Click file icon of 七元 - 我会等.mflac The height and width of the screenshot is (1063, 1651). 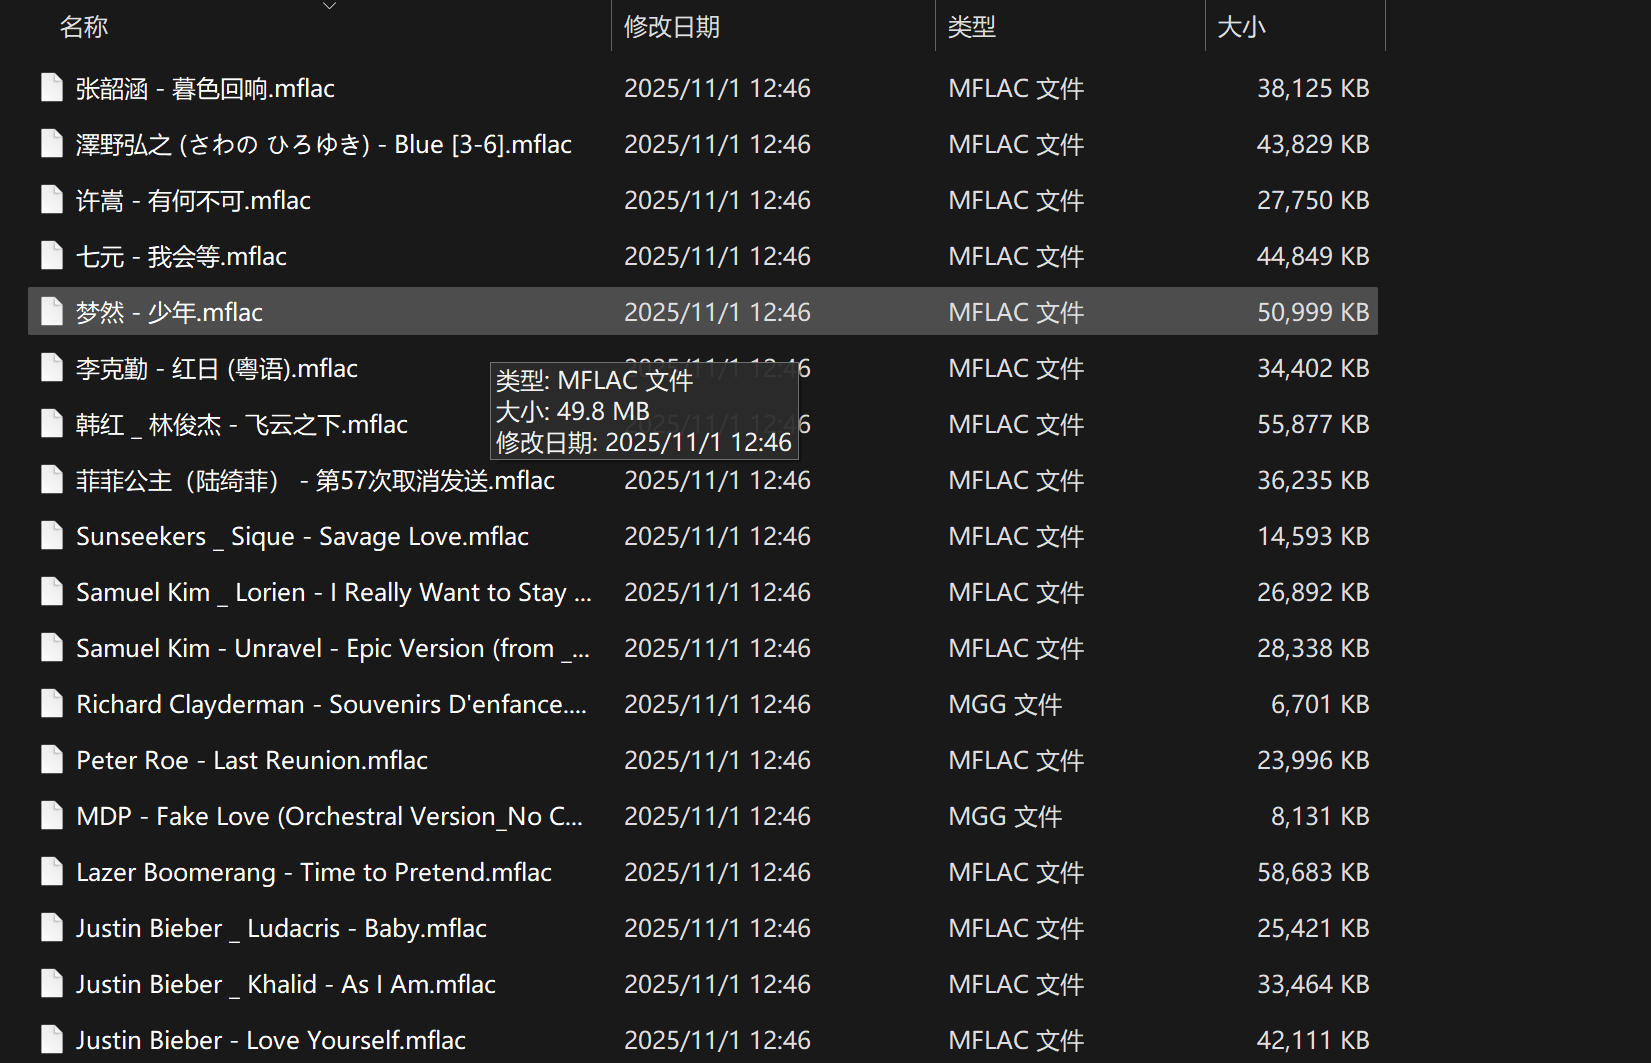tap(52, 256)
